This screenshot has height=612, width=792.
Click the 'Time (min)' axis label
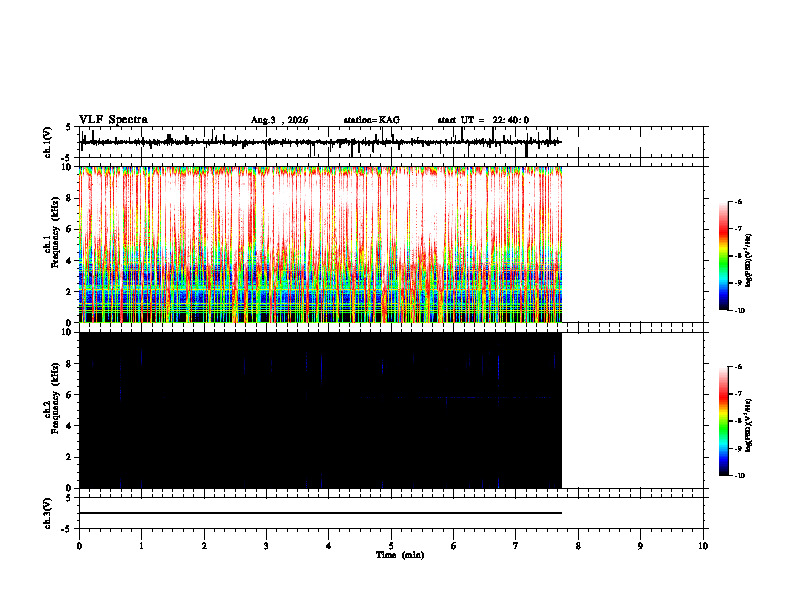400,555
